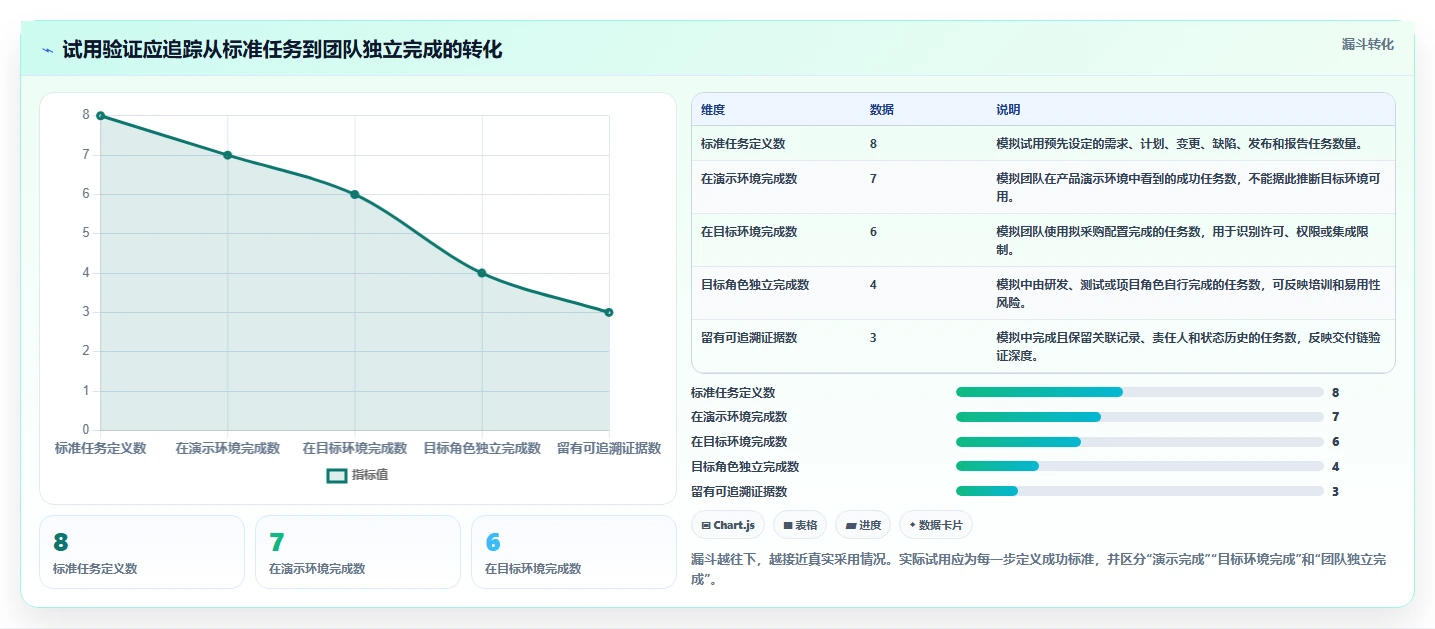Click the description starting 模拟团队在产品演示环境
Image resolution: width=1435 pixels, height=629 pixels.
pos(1188,187)
